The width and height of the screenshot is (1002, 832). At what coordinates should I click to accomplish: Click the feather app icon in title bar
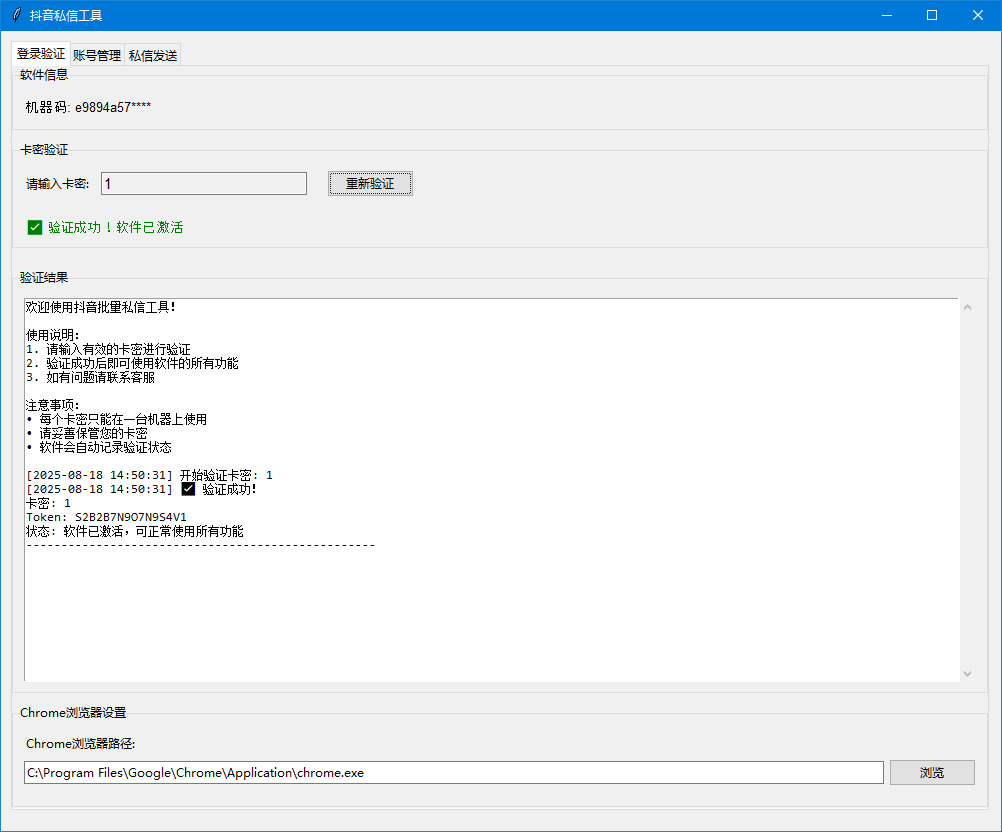17,15
